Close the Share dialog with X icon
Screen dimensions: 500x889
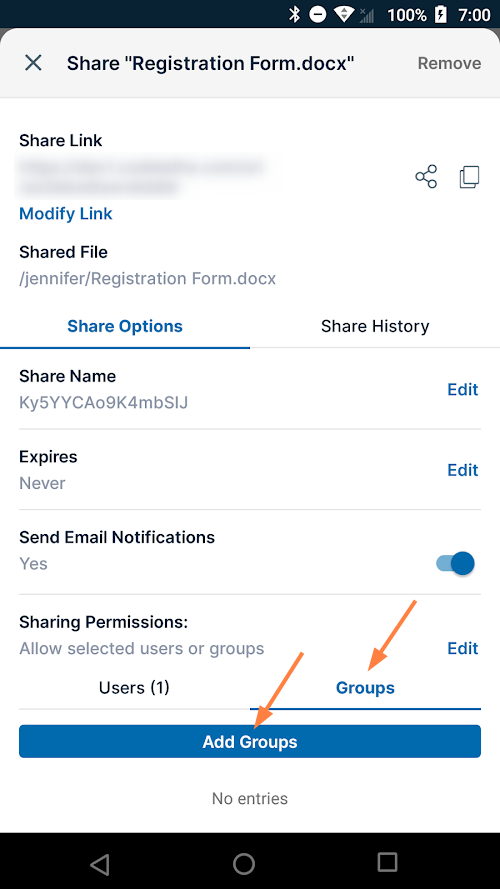point(33,63)
